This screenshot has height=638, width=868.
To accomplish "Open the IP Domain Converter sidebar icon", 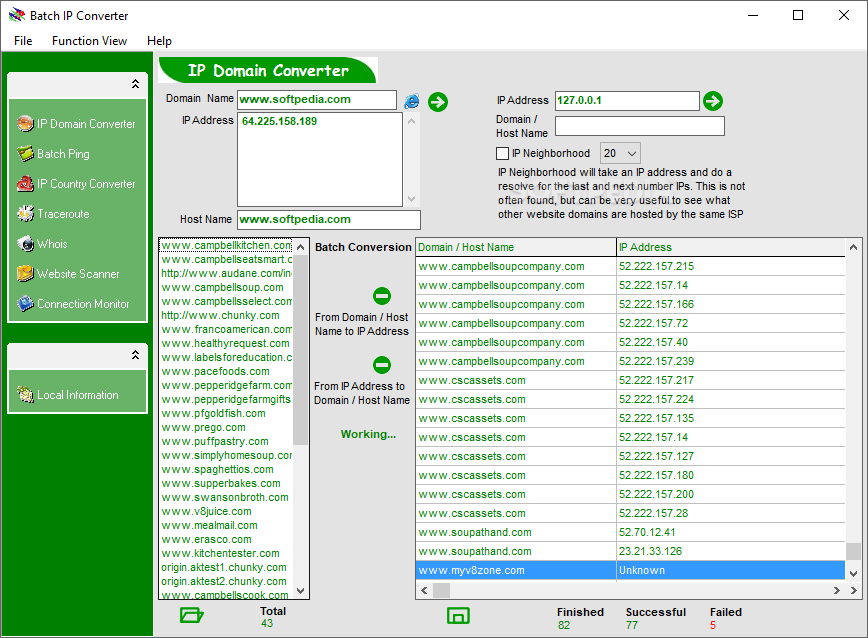I will [x=25, y=123].
